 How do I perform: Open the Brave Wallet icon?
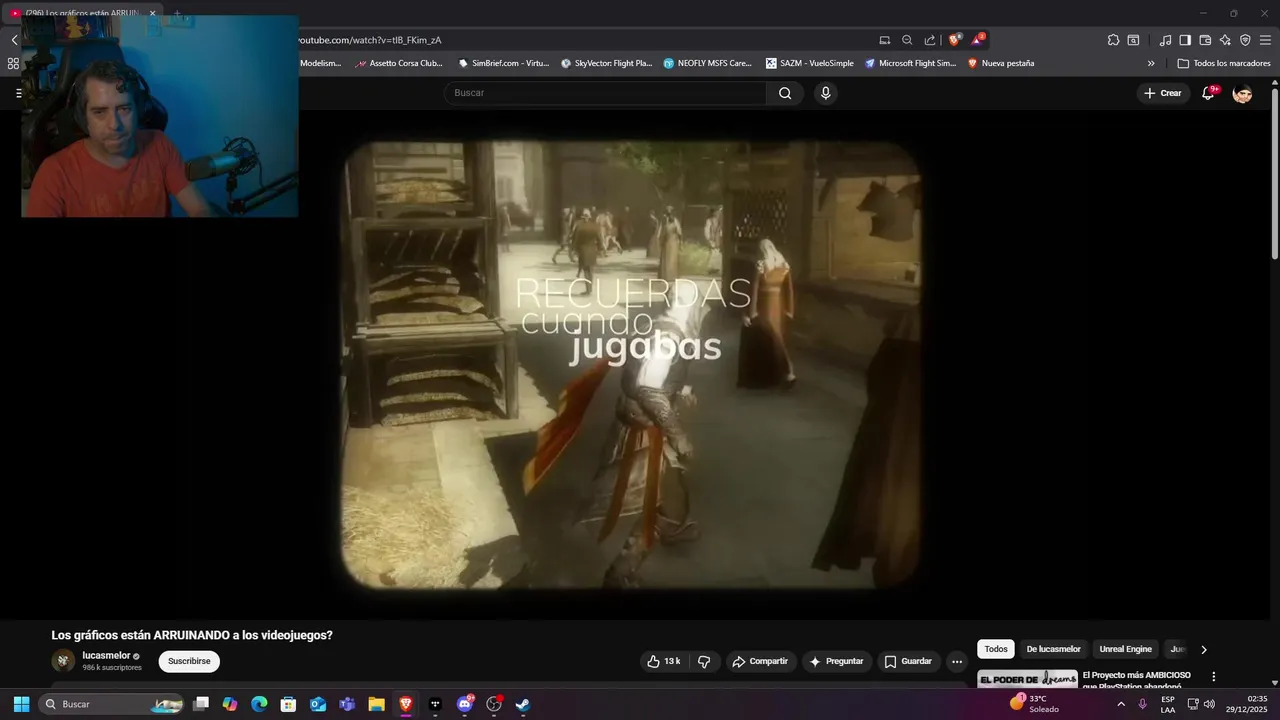click(x=1205, y=40)
